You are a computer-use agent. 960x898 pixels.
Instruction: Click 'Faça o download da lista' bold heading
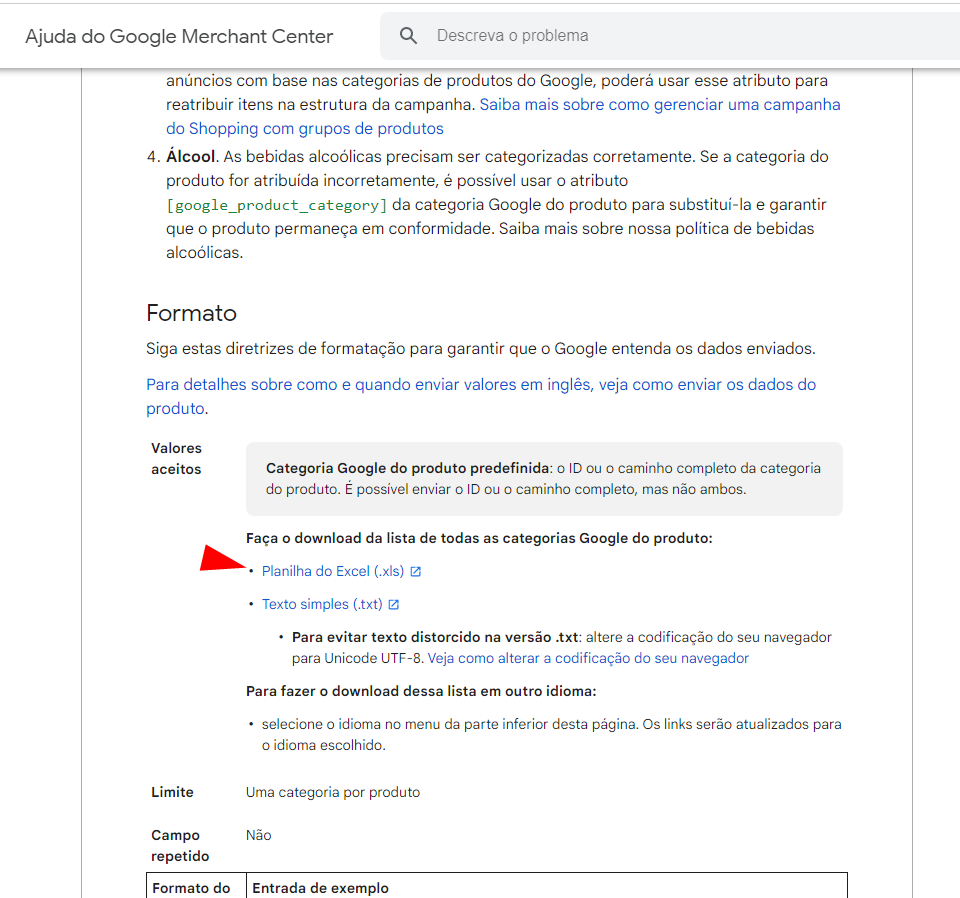(x=479, y=538)
